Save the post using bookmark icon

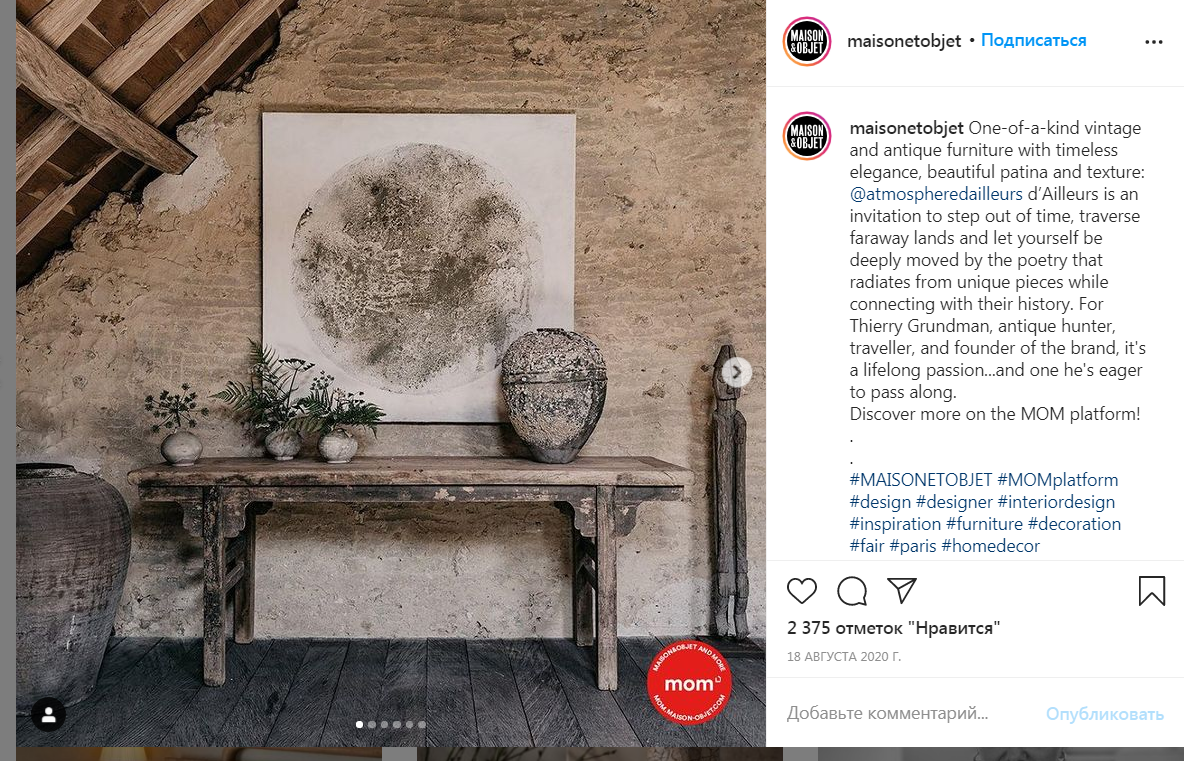tap(1152, 590)
